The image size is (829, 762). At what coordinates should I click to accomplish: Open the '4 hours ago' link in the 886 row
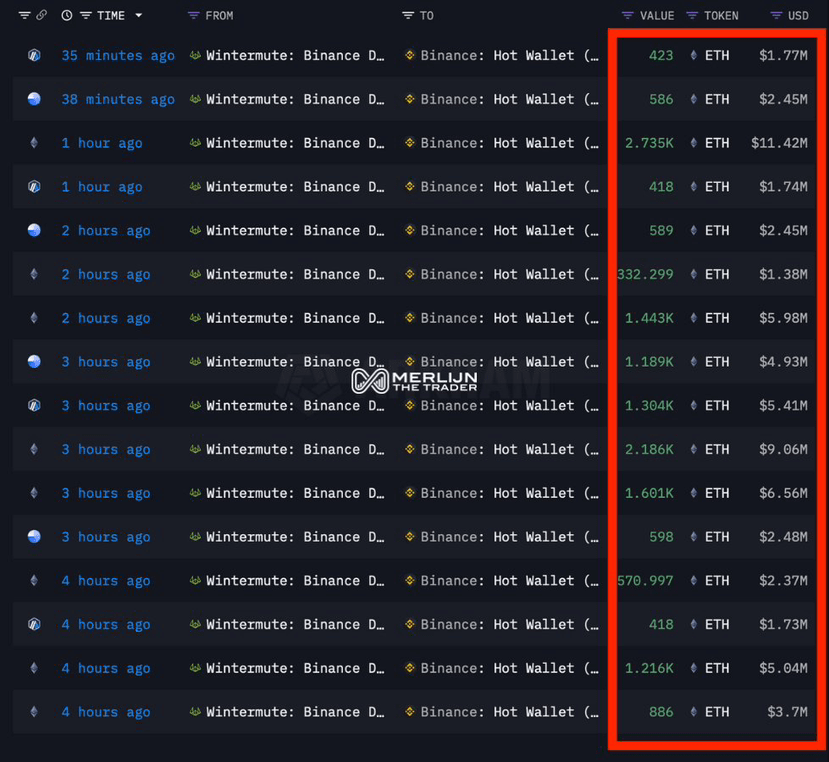[106, 712]
